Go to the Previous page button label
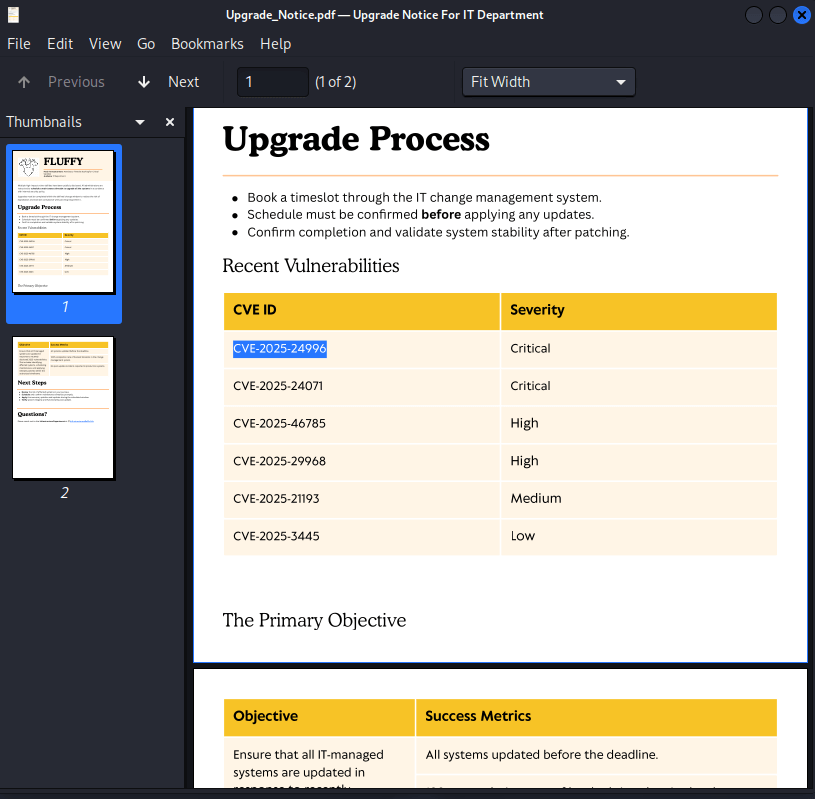 click(76, 82)
